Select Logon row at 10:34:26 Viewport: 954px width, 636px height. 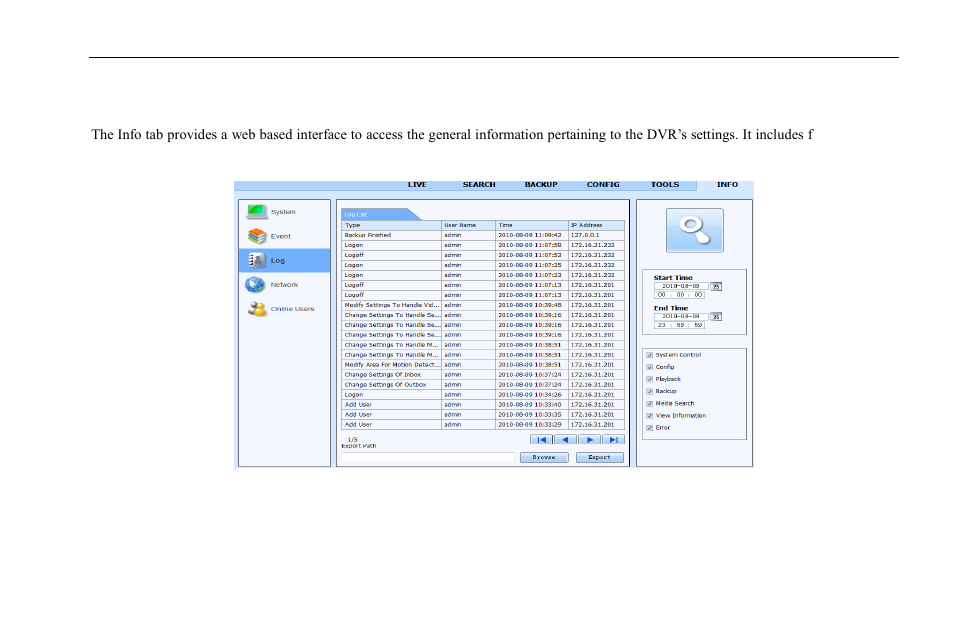point(483,394)
